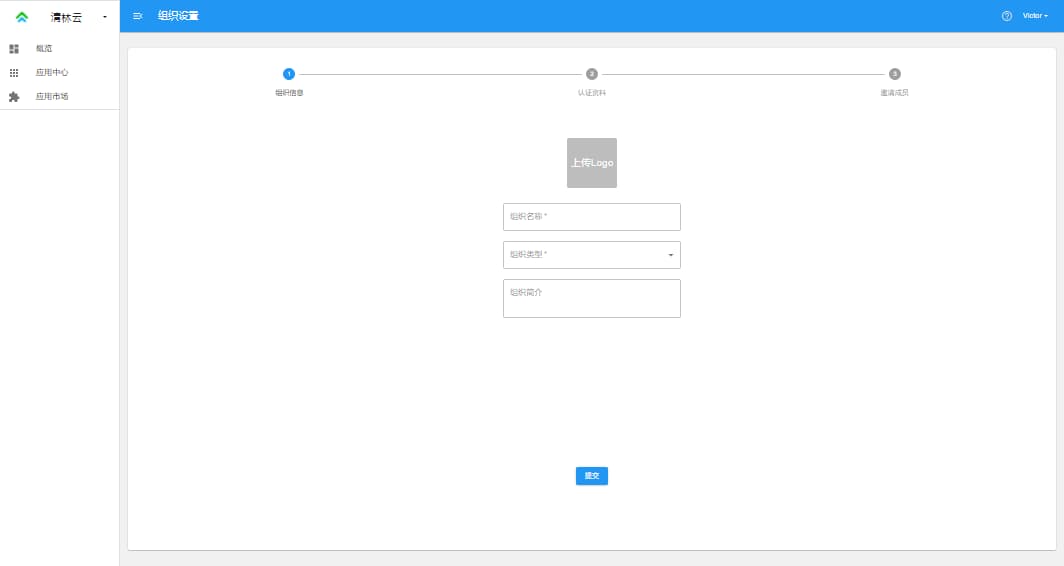The width and height of the screenshot is (1064, 566).
Task: Focus the 组织名称 input field
Action: click(x=592, y=217)
